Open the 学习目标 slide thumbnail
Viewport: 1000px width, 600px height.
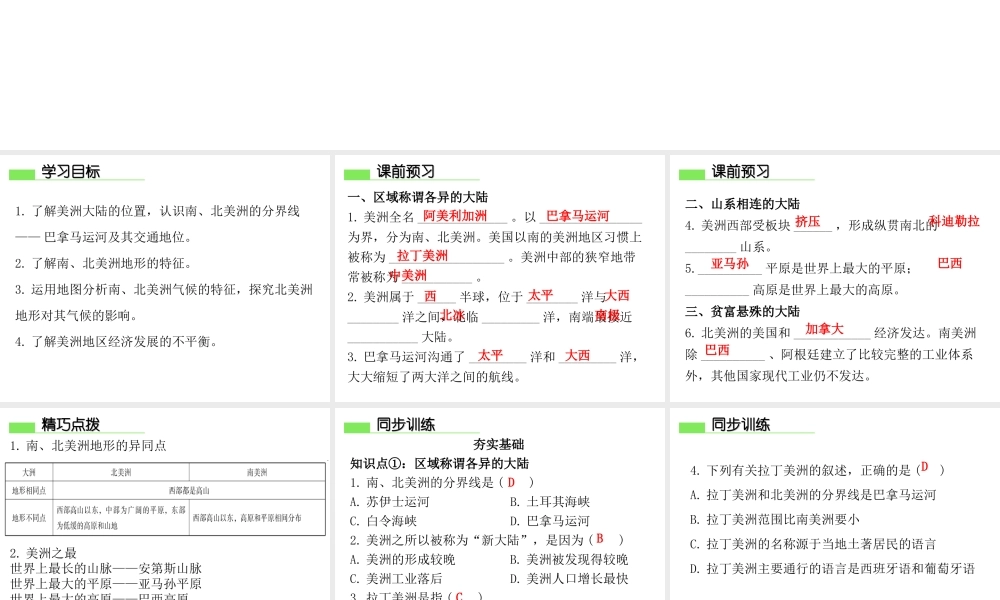(165, 278)
